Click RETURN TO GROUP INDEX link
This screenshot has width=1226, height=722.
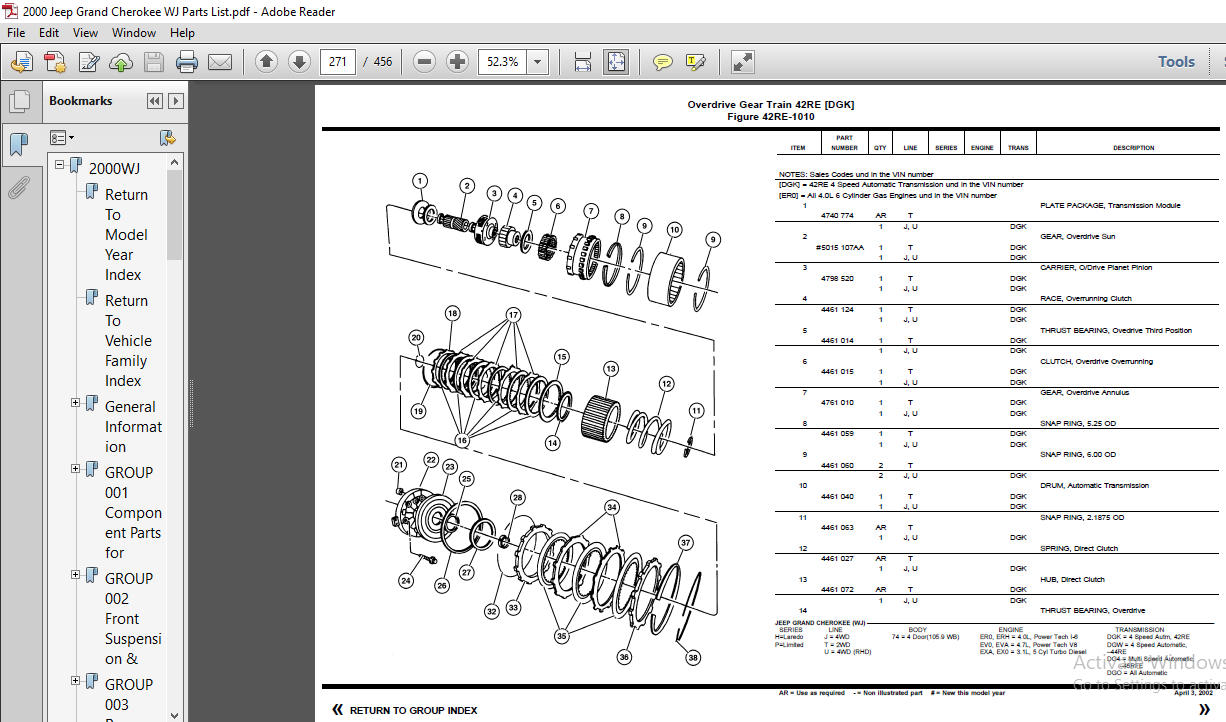click(x=413, y=710)
